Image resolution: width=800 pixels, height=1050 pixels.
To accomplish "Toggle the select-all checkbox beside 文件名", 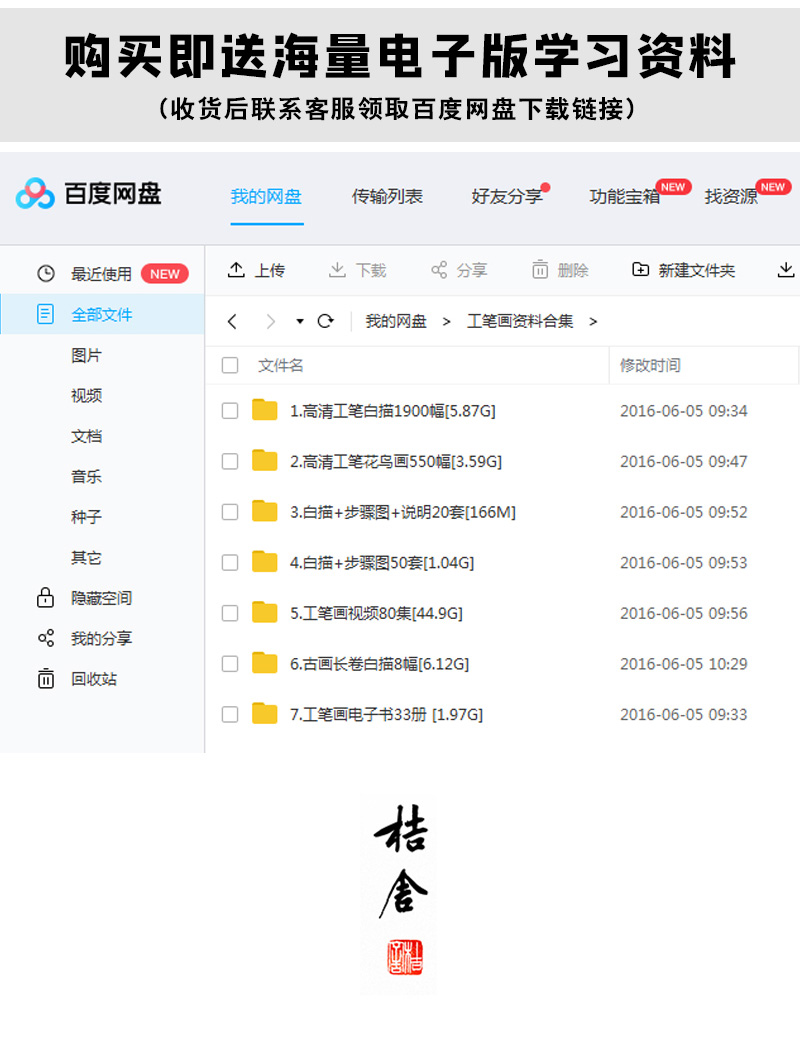I will click(230, 366).
